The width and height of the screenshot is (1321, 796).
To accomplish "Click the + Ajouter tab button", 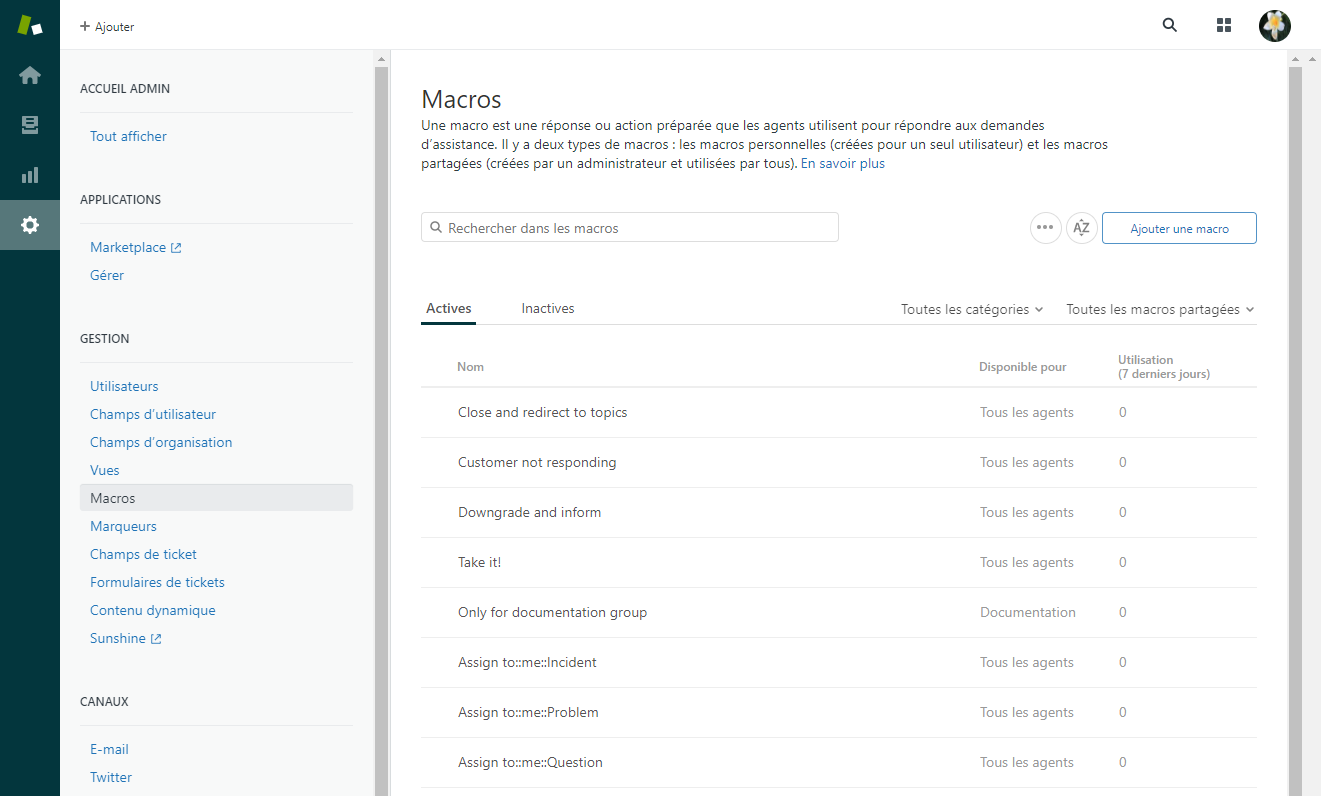I will (x=107, y=27).
